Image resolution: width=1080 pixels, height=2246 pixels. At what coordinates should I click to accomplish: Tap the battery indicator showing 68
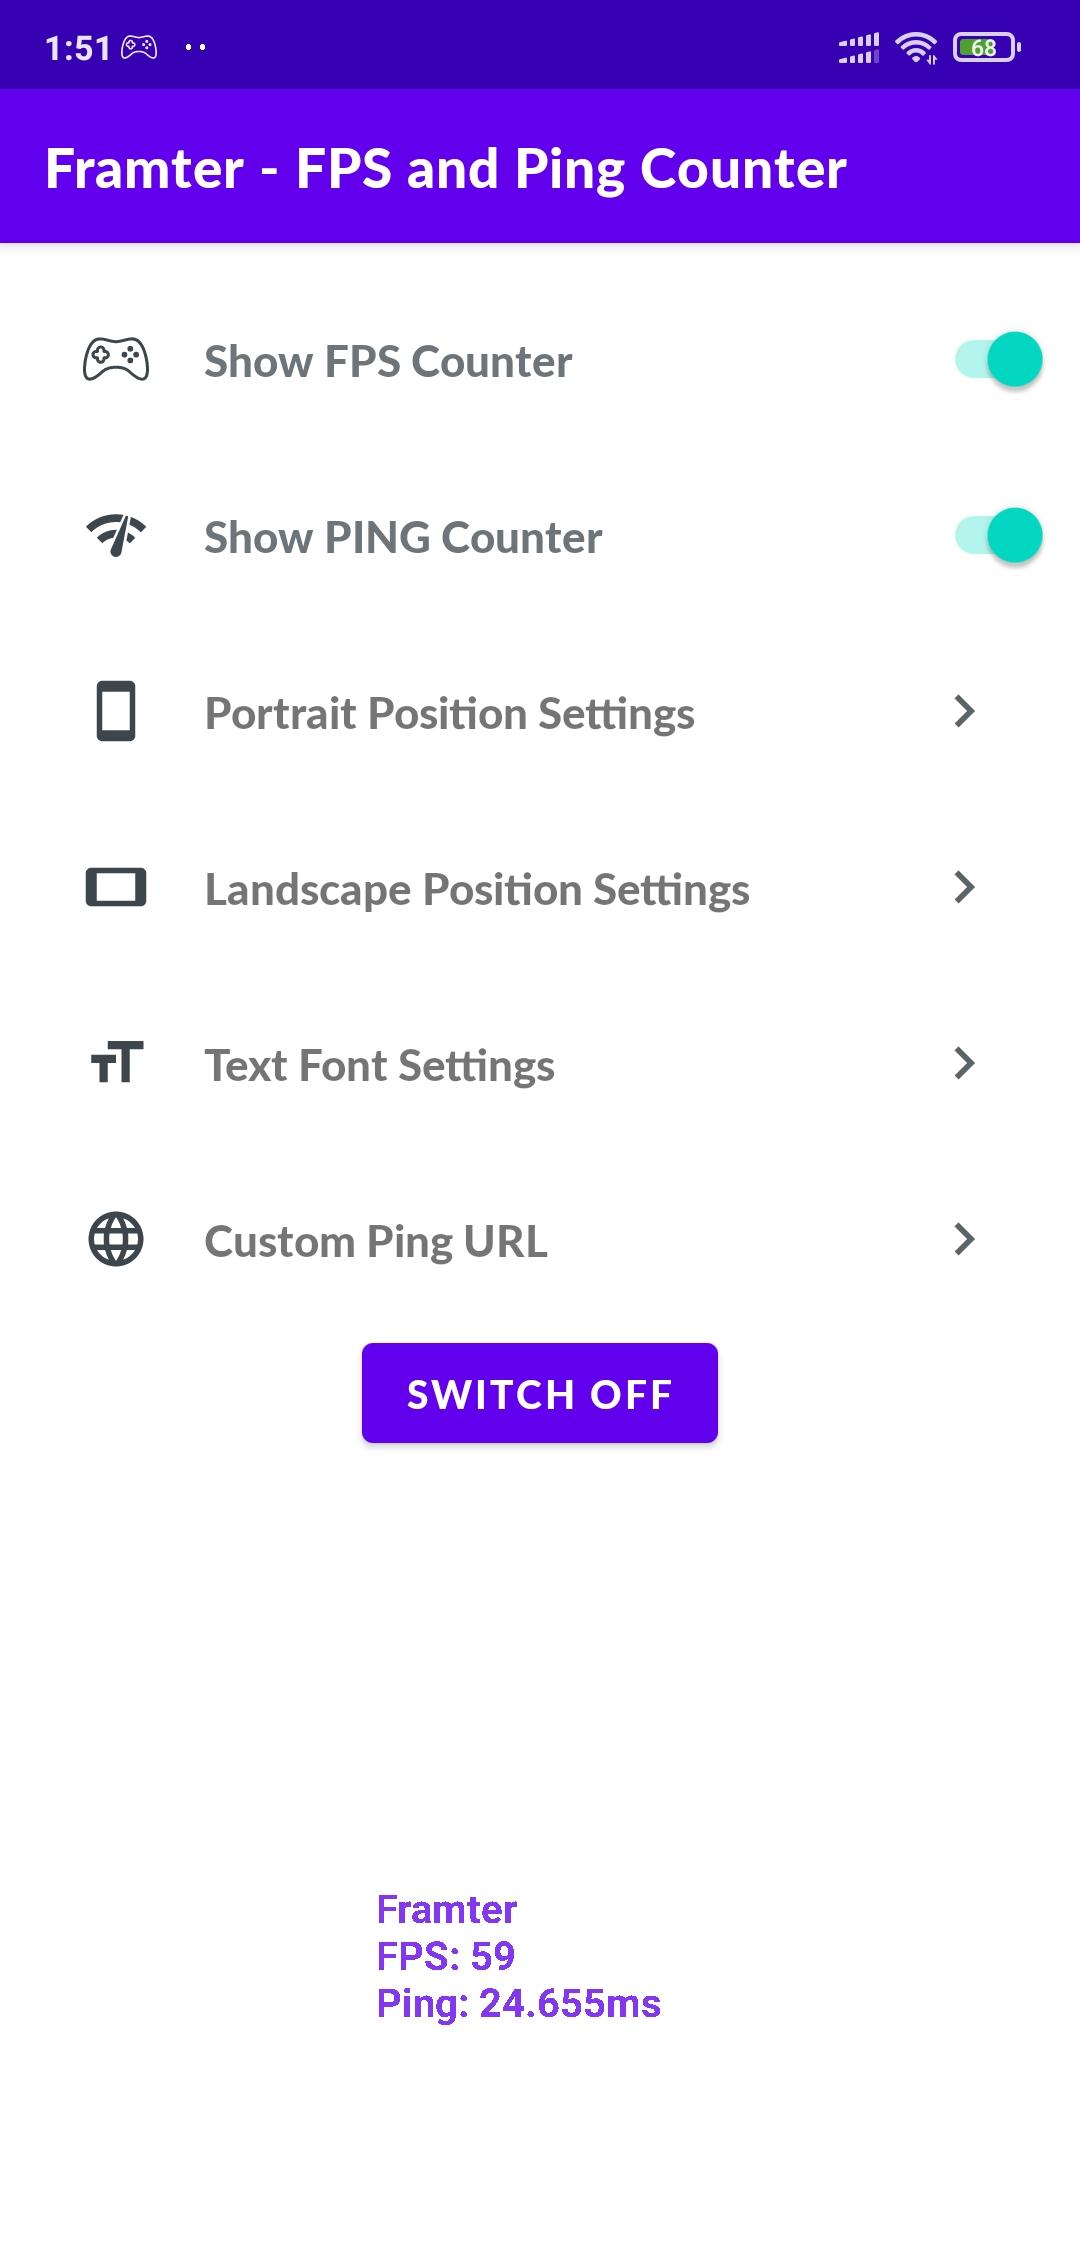pos(987,47)
